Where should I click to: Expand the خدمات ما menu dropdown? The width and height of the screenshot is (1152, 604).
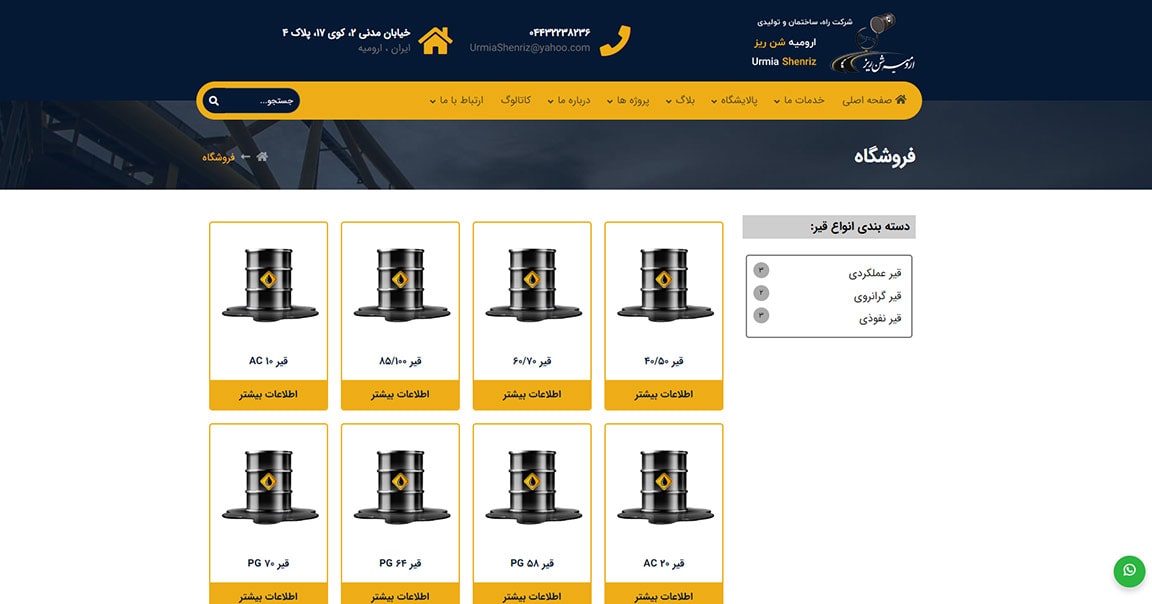click(799, 100)
